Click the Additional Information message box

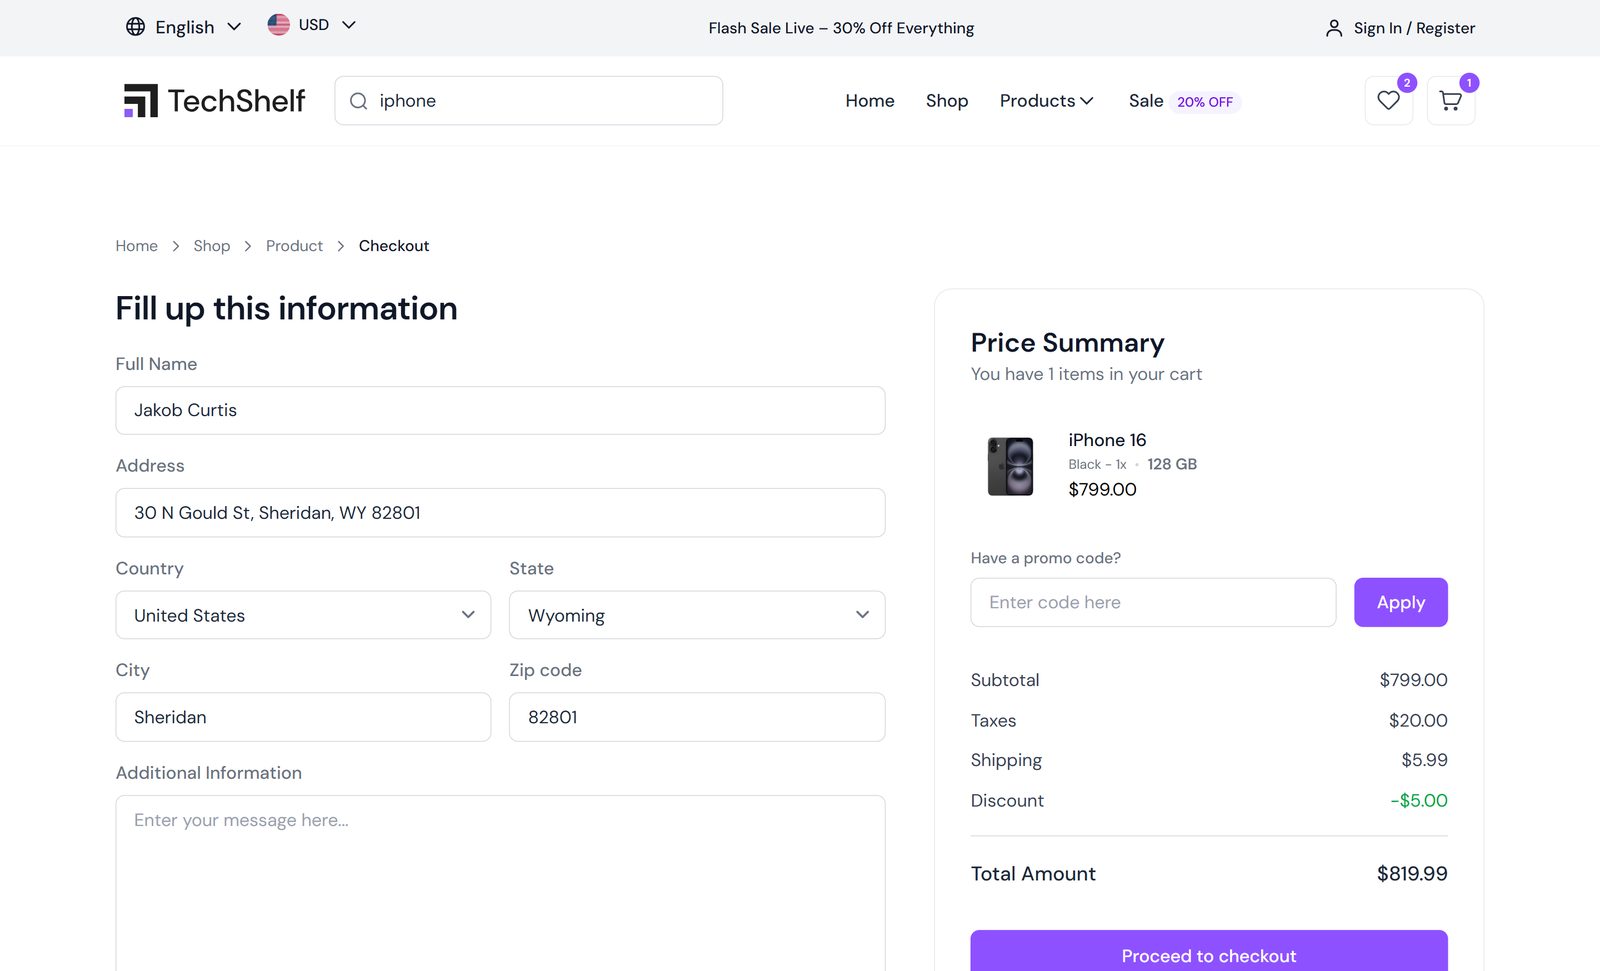click(x=500, y=883)
